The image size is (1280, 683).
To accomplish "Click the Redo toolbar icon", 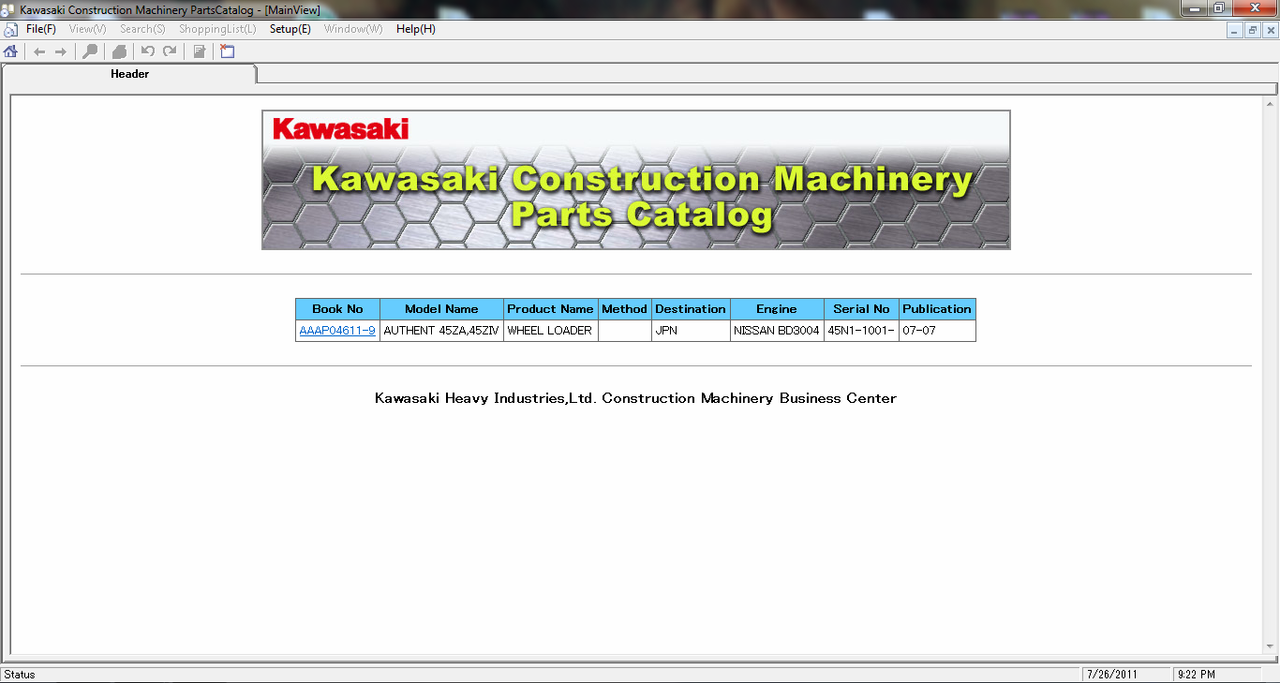I will 169,51.
